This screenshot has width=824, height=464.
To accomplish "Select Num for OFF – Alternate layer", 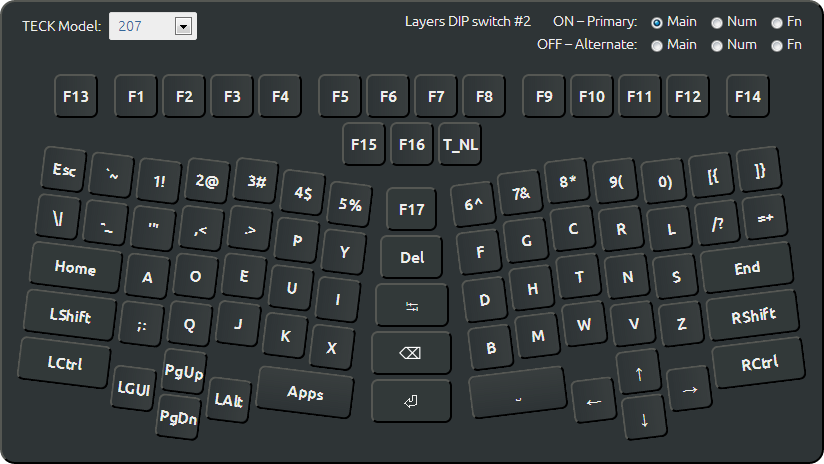I will pos(717,46).
